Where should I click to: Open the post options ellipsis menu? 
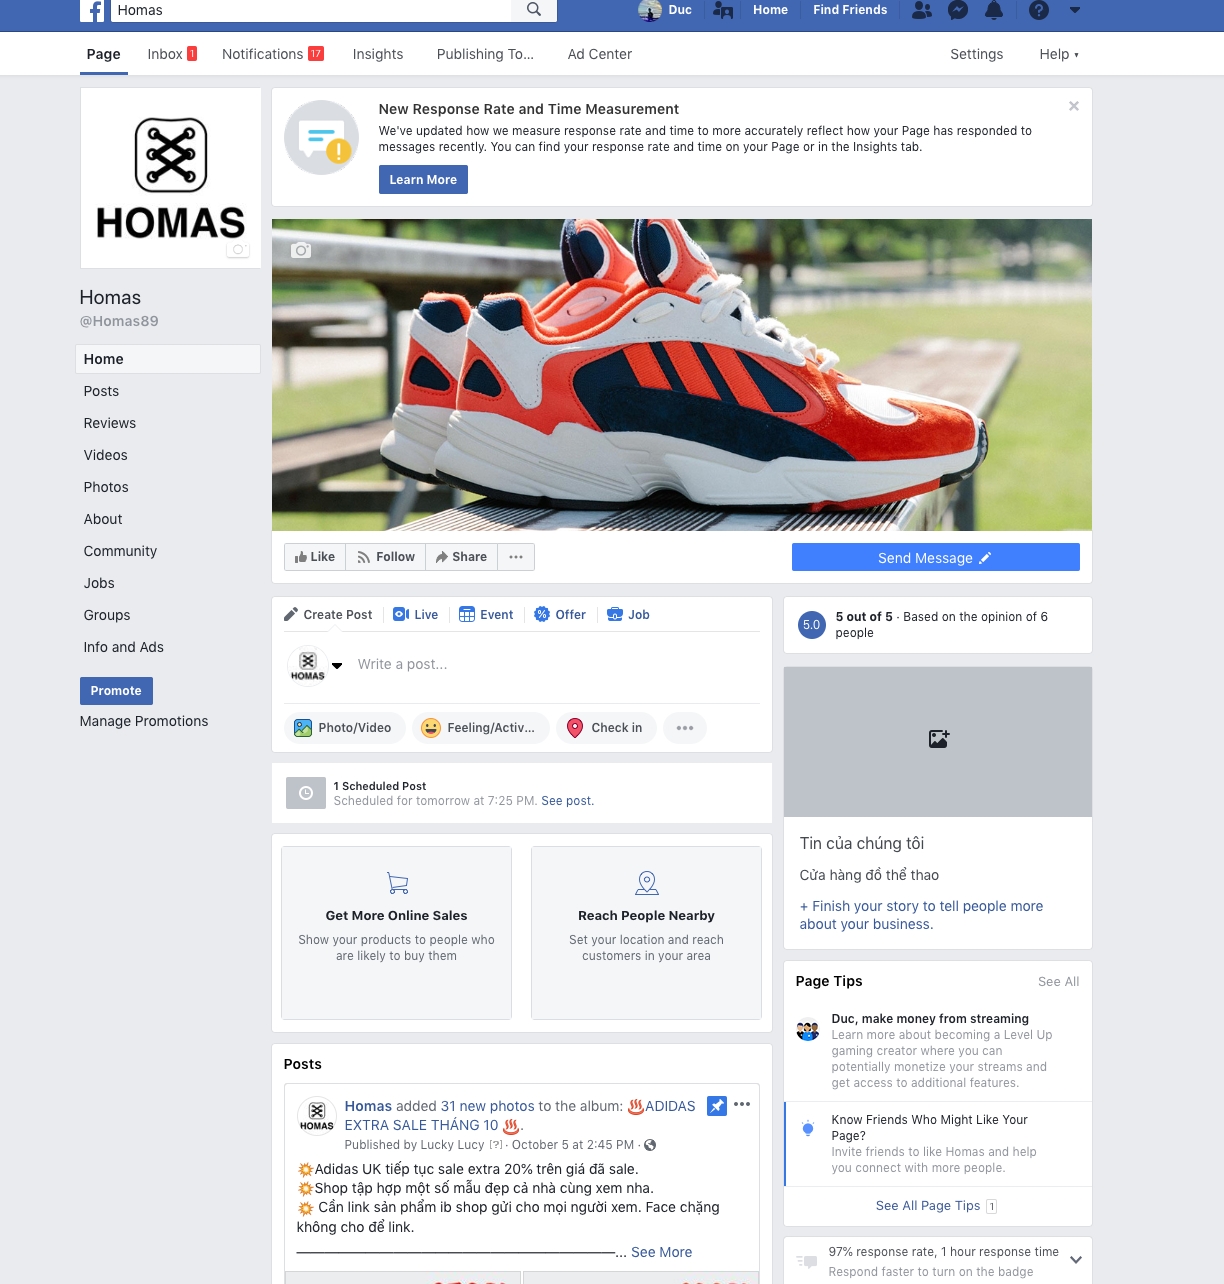click(x=742, y=1105)
